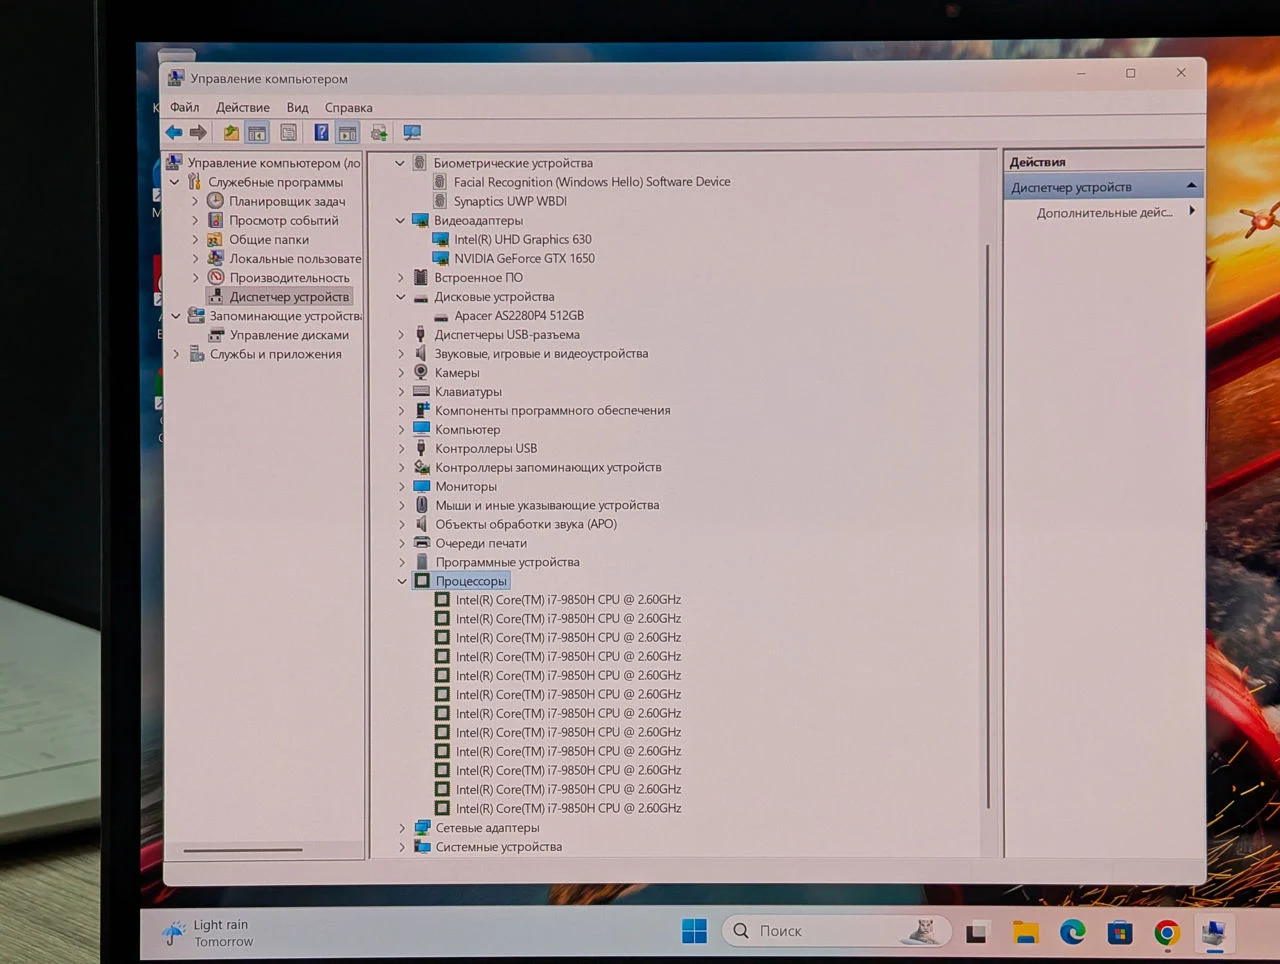
Task: Click the Up one level folder icon
Action: [x=231, y=132]
